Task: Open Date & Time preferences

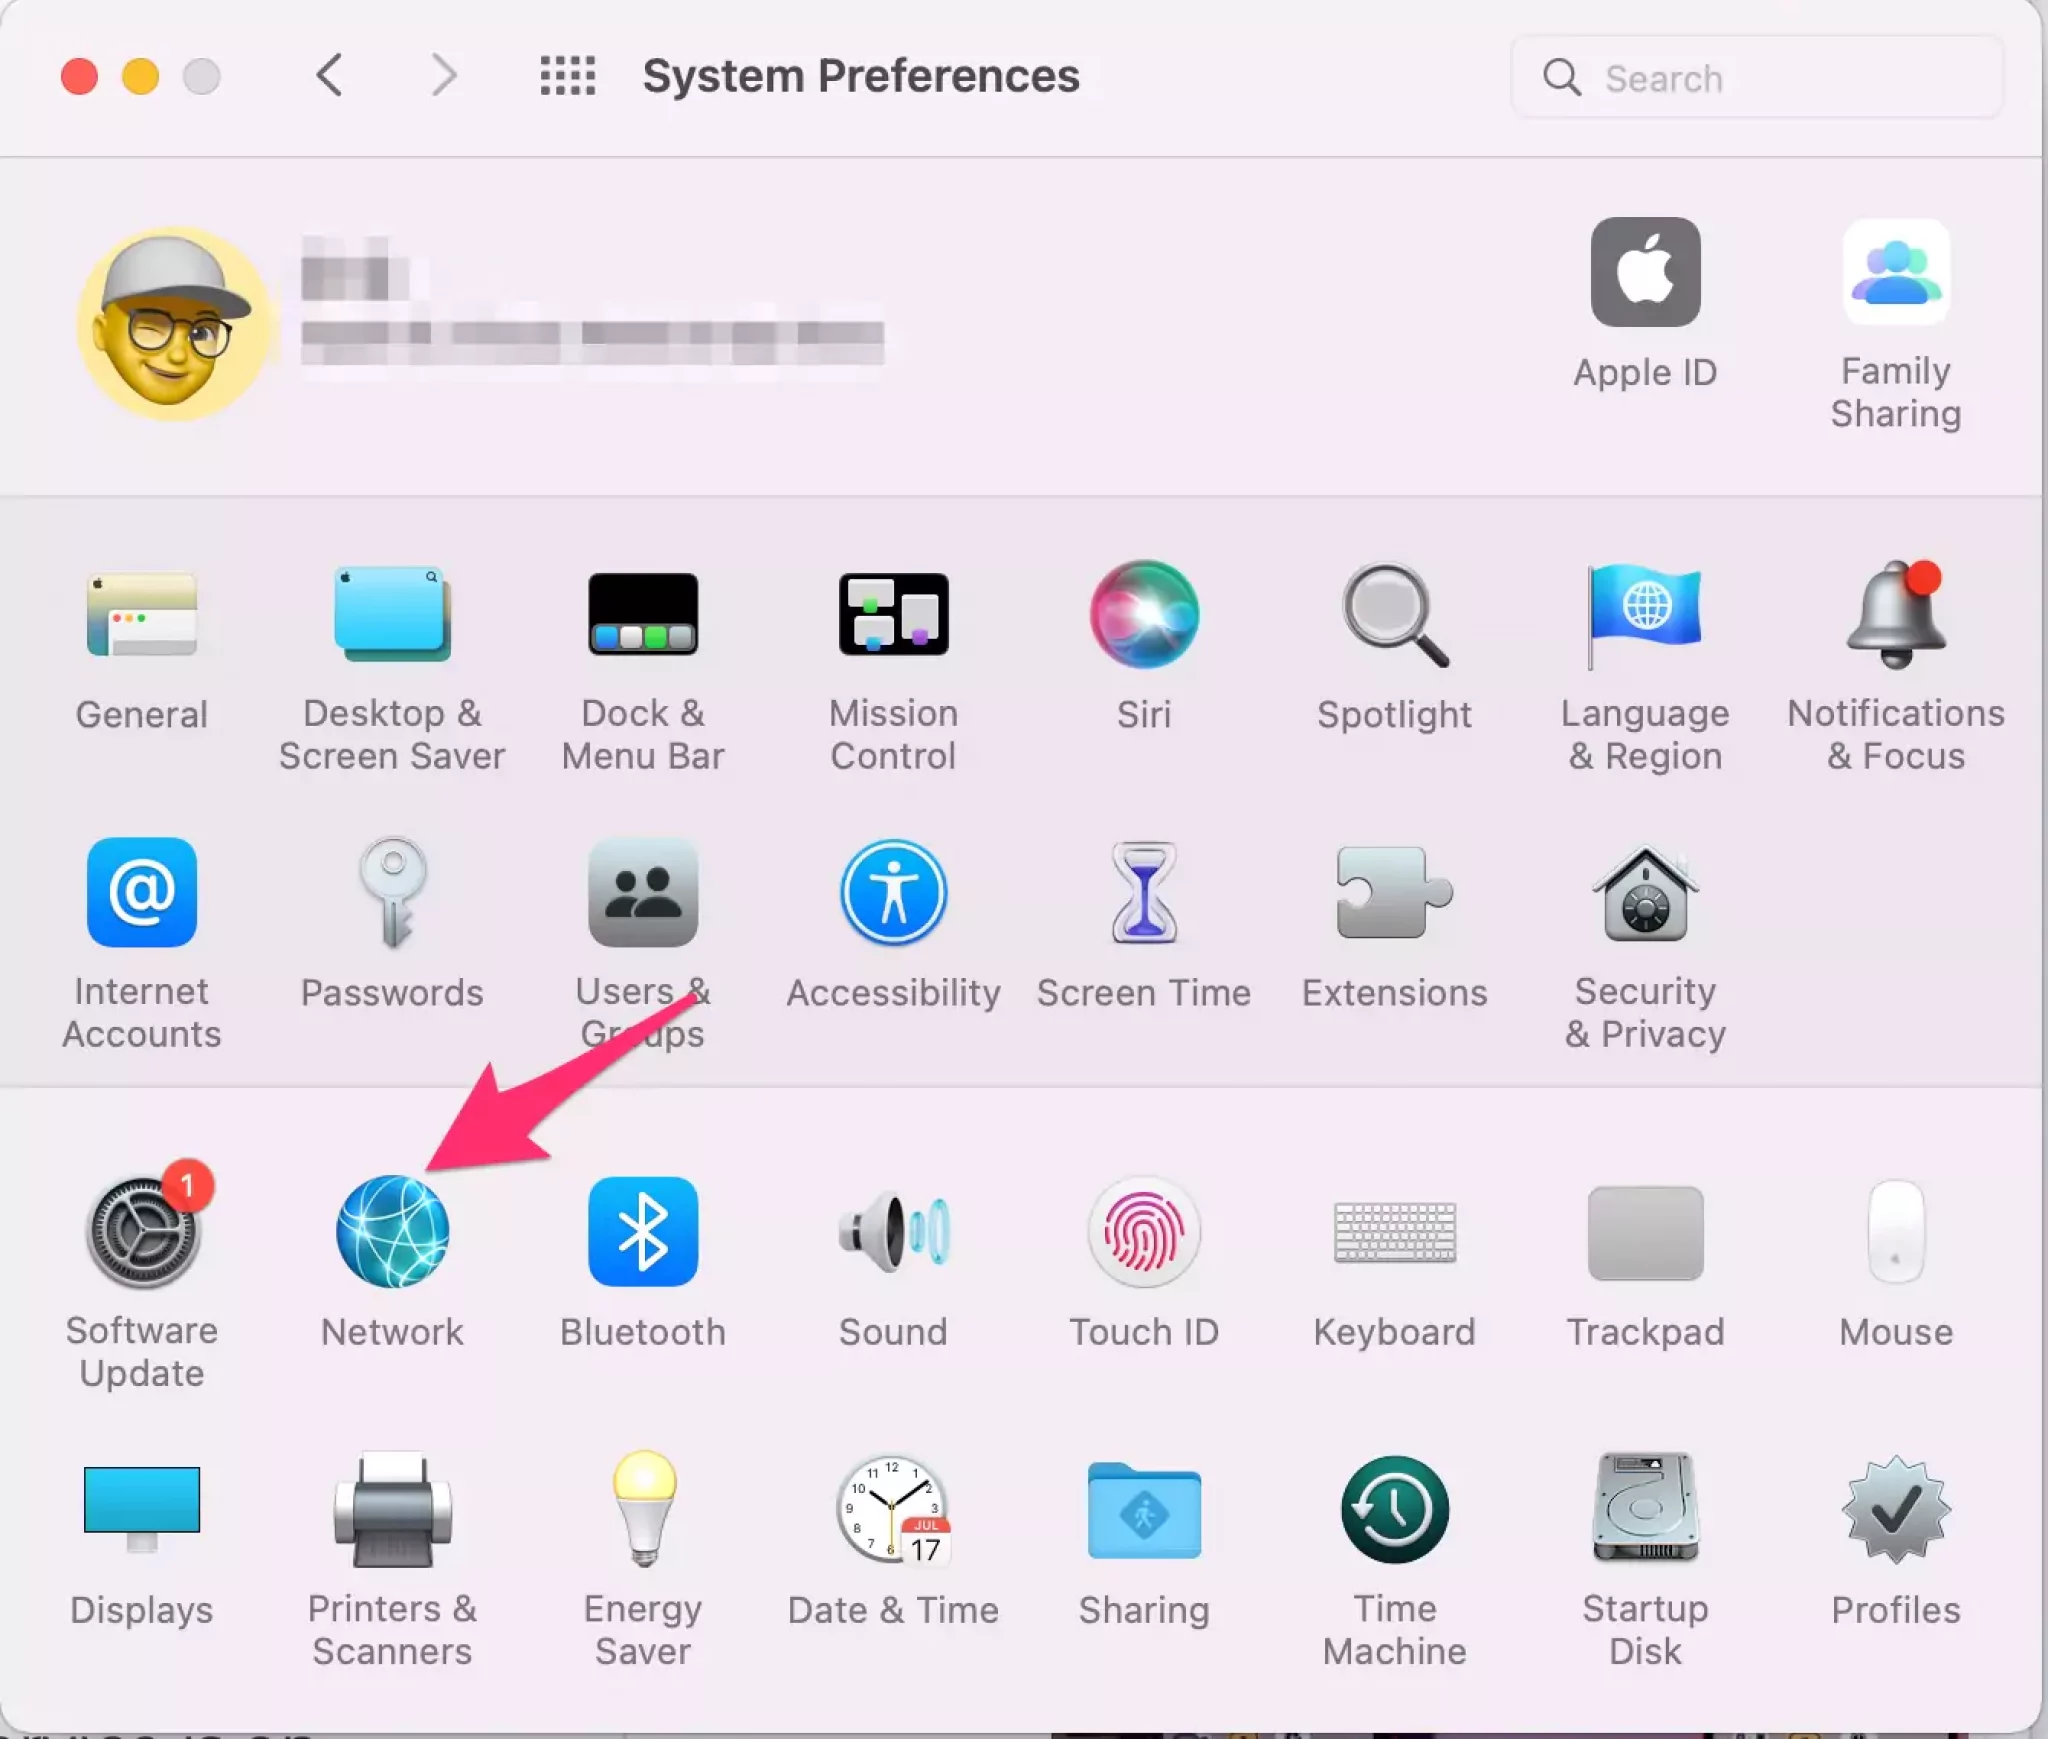Action: [893, 1509]
